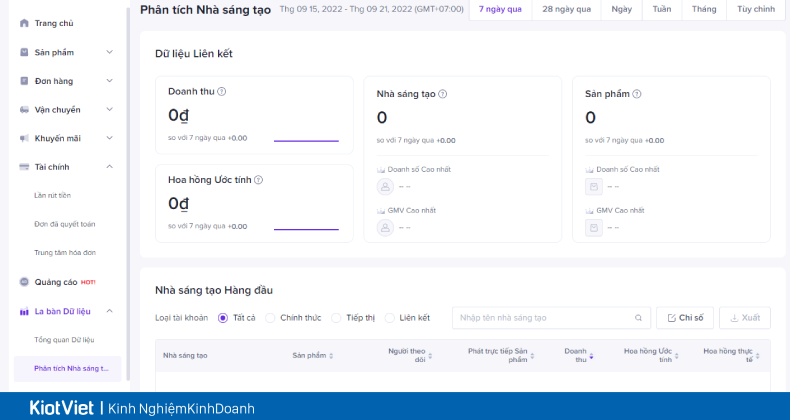Click info icon next to Hoa hồng Ước tính
This screenshot has height=420, width=790.
(258, 180)
